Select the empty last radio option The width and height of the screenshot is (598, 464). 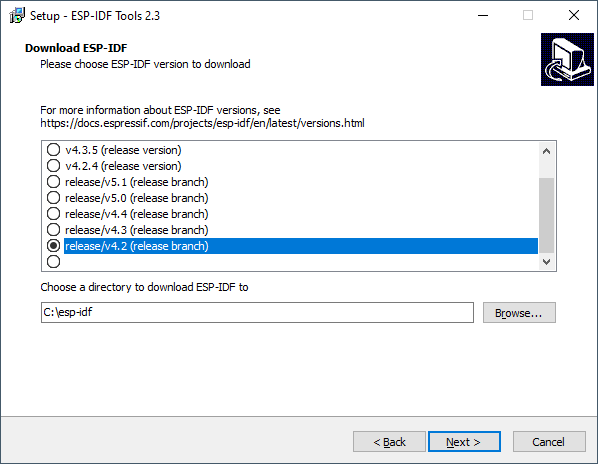click(53, 262)
